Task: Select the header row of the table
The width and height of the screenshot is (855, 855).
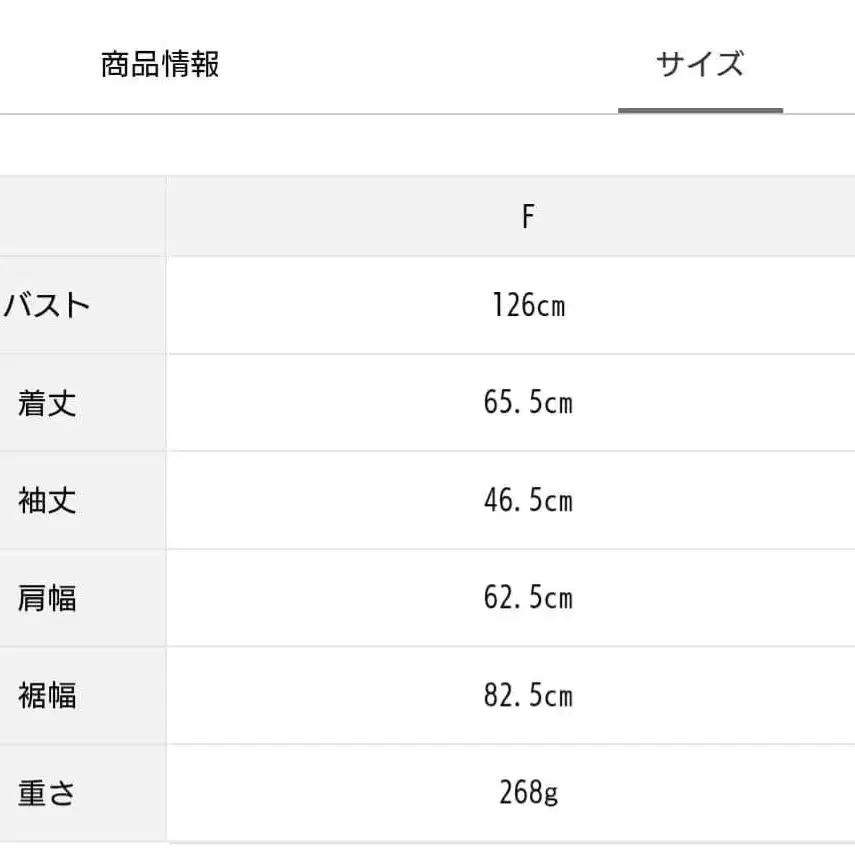Action: 428,214
